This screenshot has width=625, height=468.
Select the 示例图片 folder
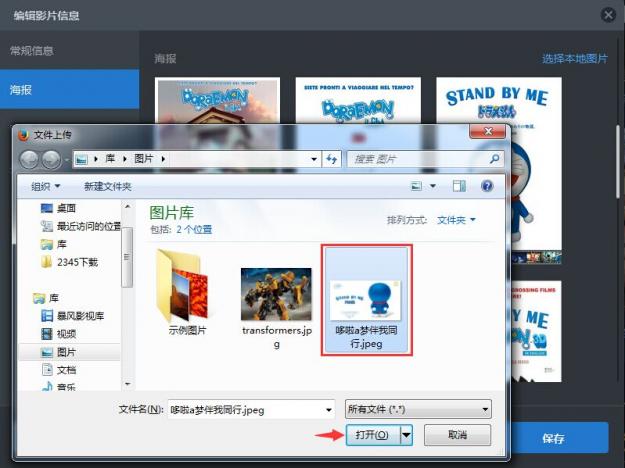point(187,292)
